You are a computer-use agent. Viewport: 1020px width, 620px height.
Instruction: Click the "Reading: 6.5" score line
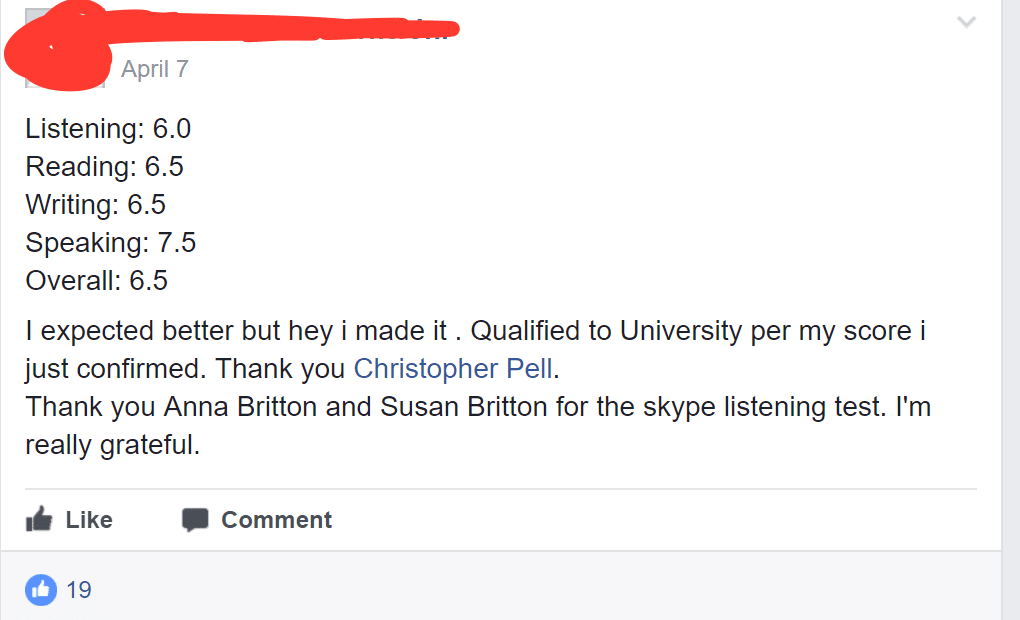click(105, 167)
